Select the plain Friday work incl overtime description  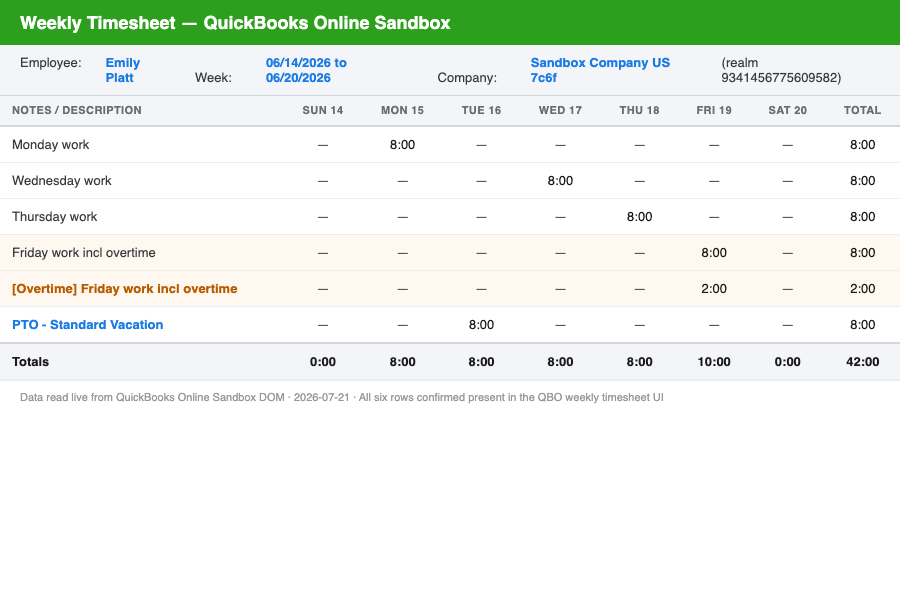pyautogui.click(x=84, y=253)
